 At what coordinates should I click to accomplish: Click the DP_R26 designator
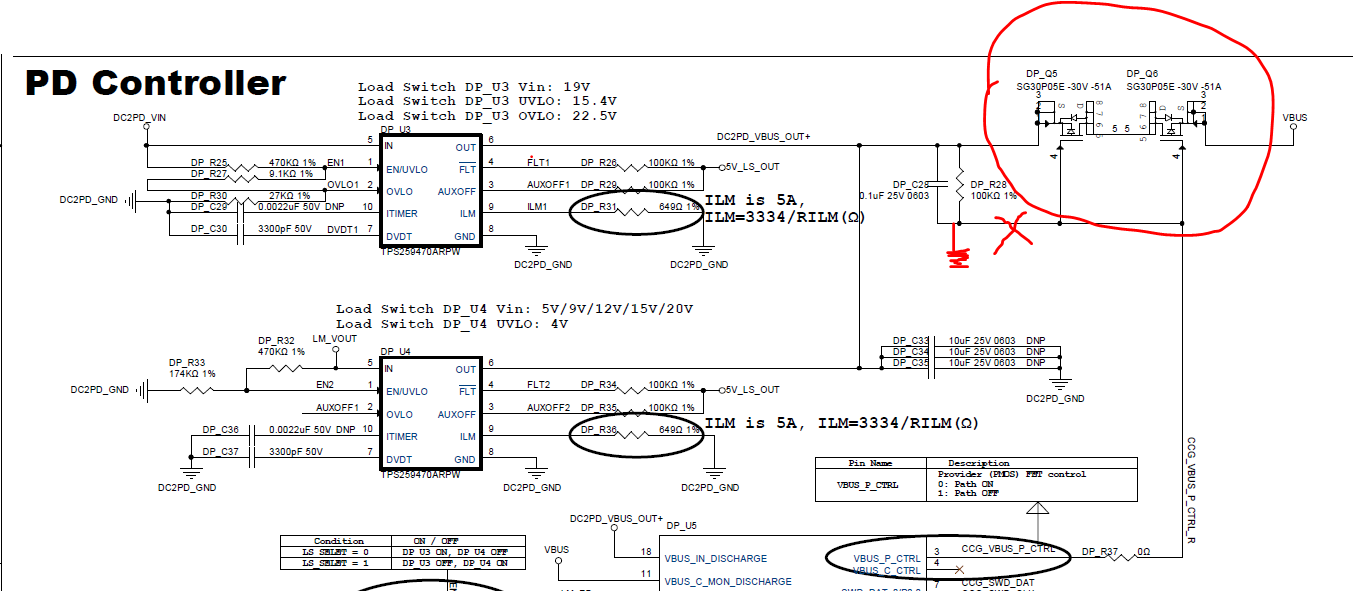(599, 162)
